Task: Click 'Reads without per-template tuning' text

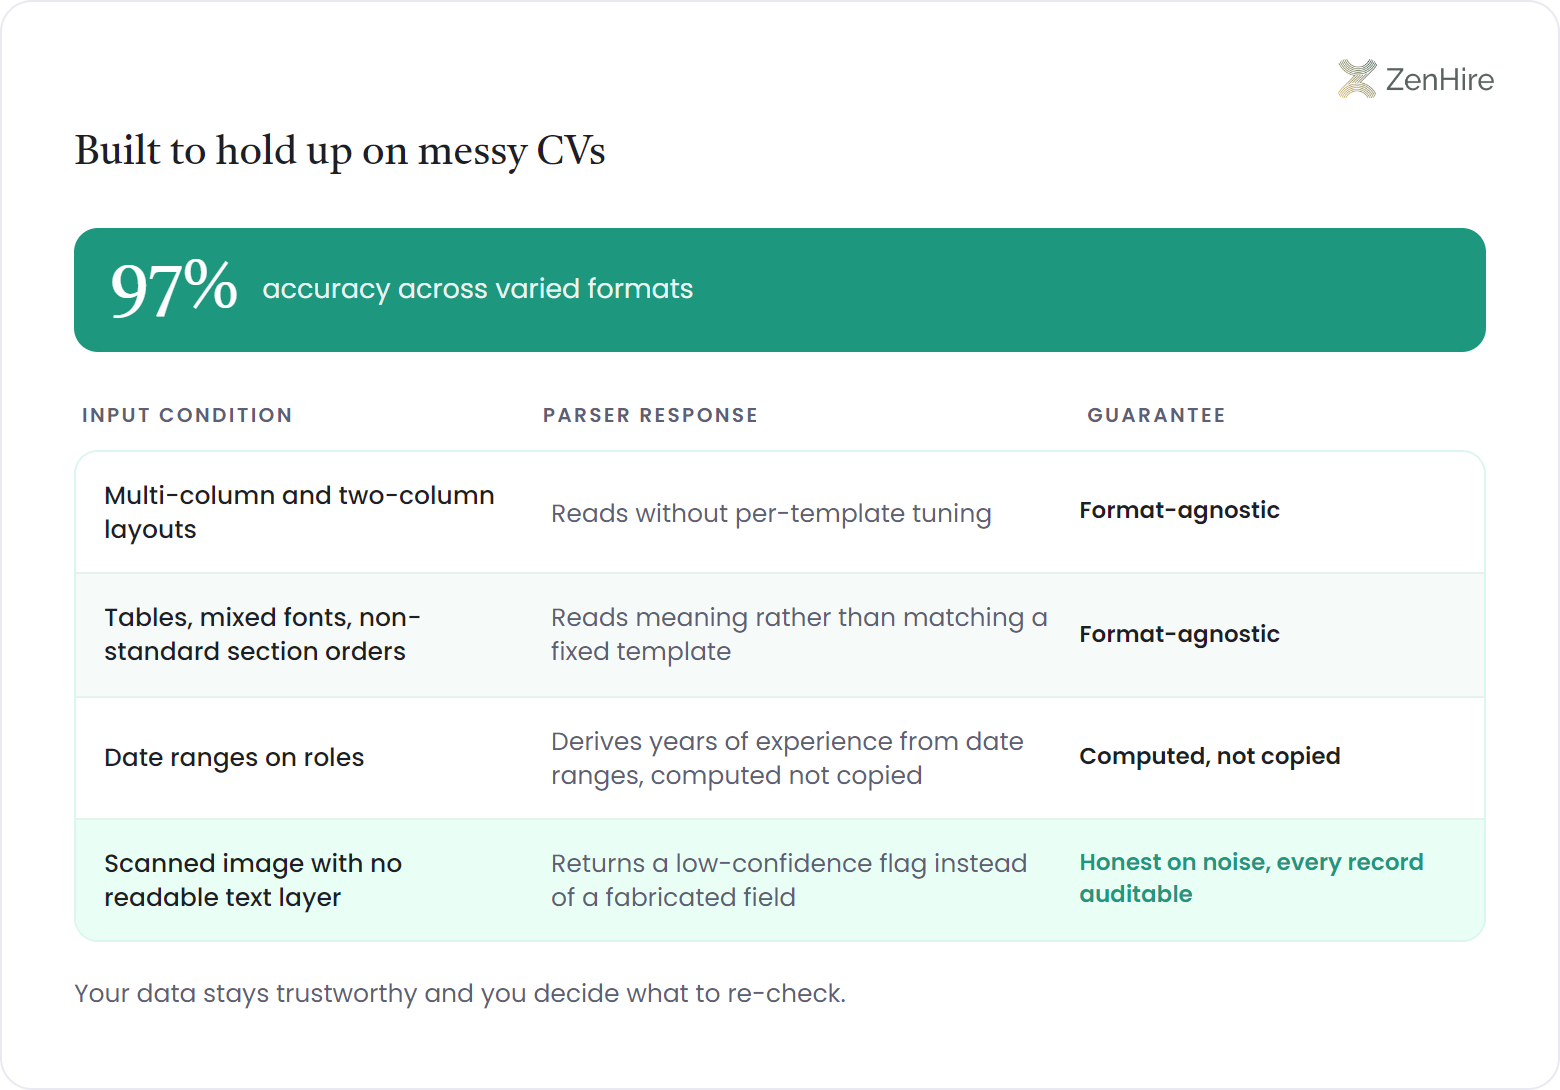Action: pyautogui.click(x=771, y=513)
